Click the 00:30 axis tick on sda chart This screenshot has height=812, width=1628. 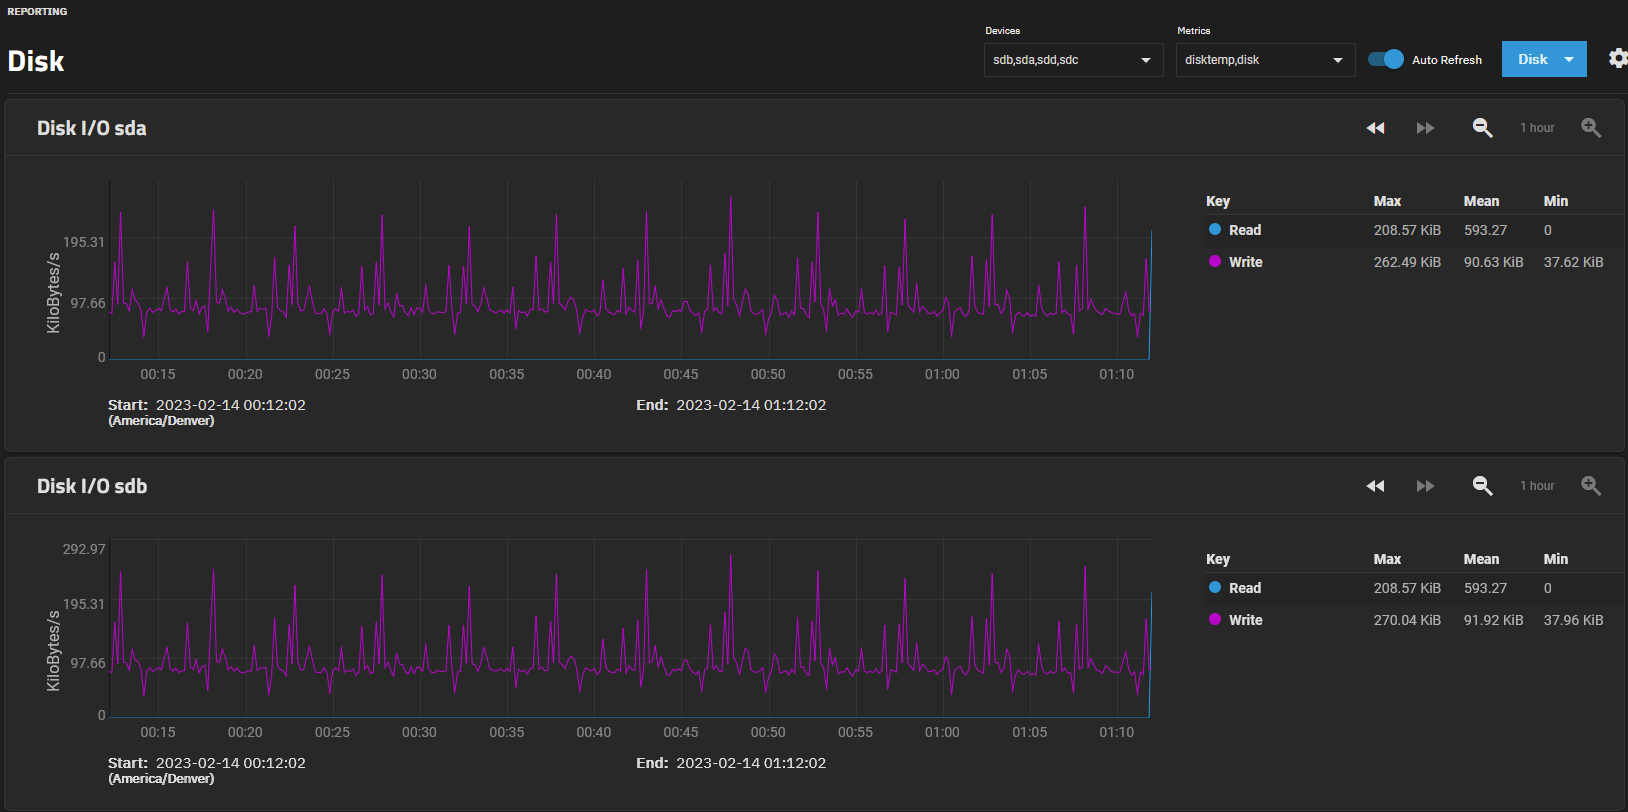(419, 374)
